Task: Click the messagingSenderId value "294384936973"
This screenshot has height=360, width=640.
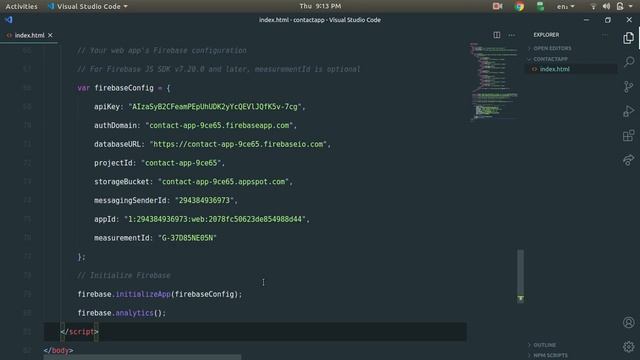Action: pos(204,200)
